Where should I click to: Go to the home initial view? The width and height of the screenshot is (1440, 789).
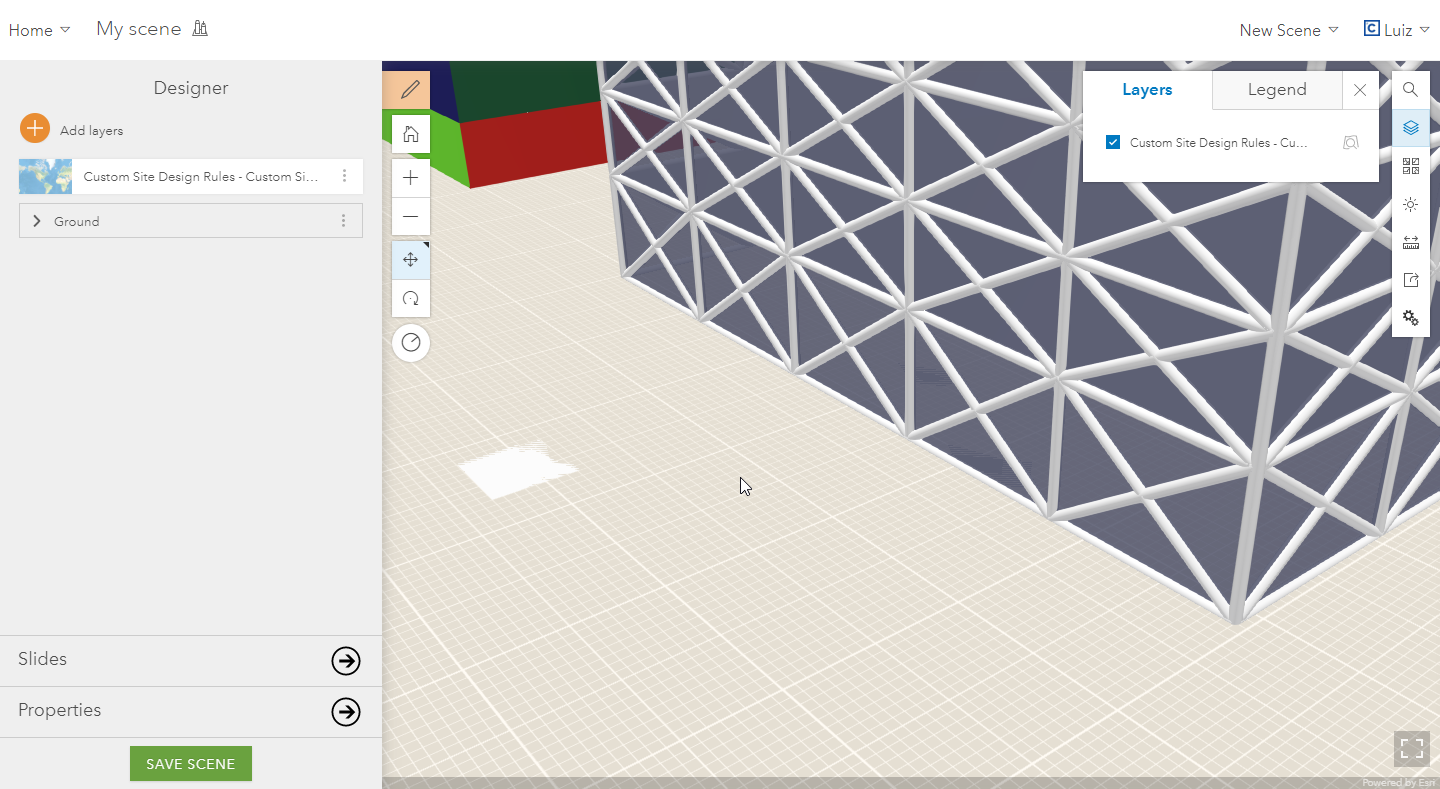(410, 134)
